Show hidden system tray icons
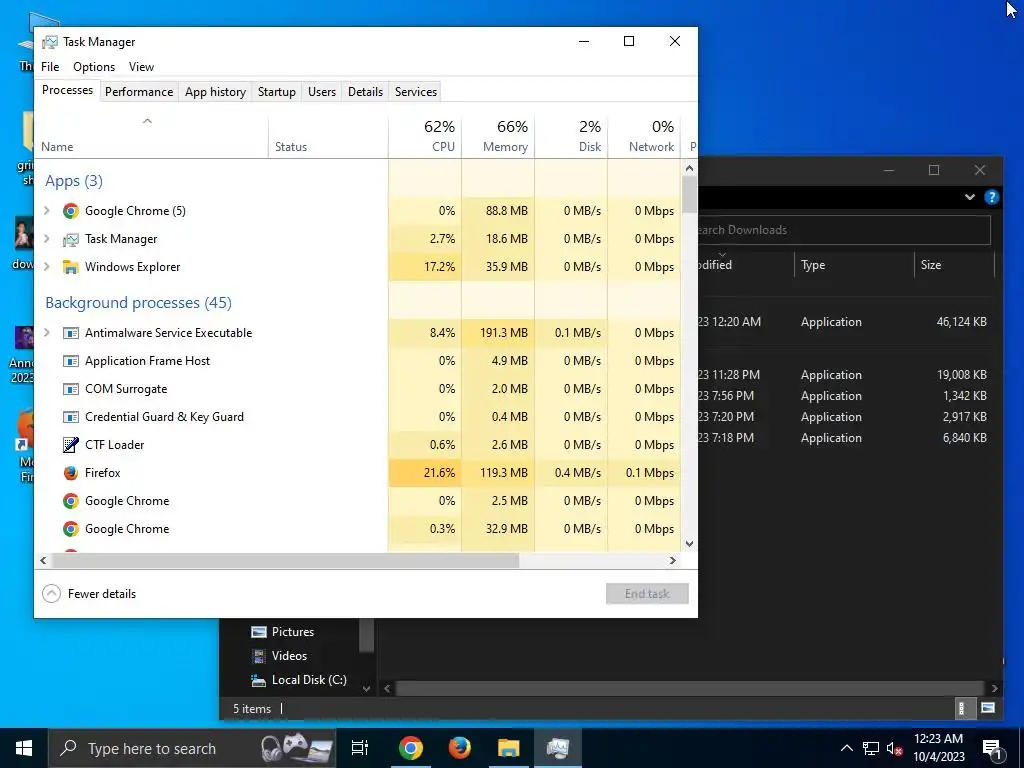1024x768 pixels. (x=846, y=748)
